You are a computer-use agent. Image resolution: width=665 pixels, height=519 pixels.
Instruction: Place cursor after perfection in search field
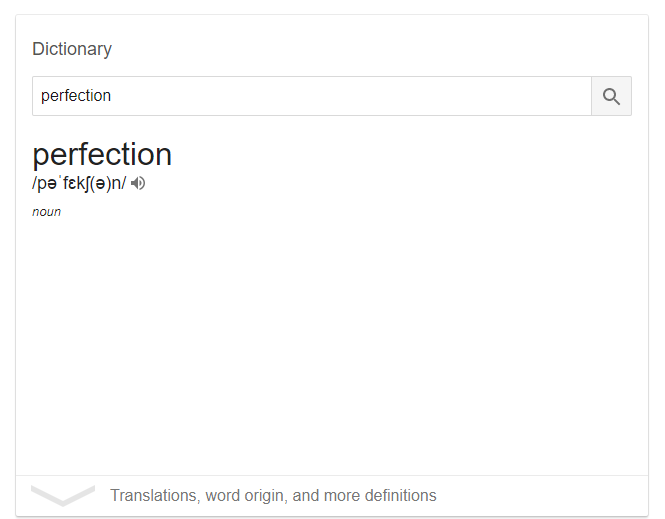[x=112, y=96]
